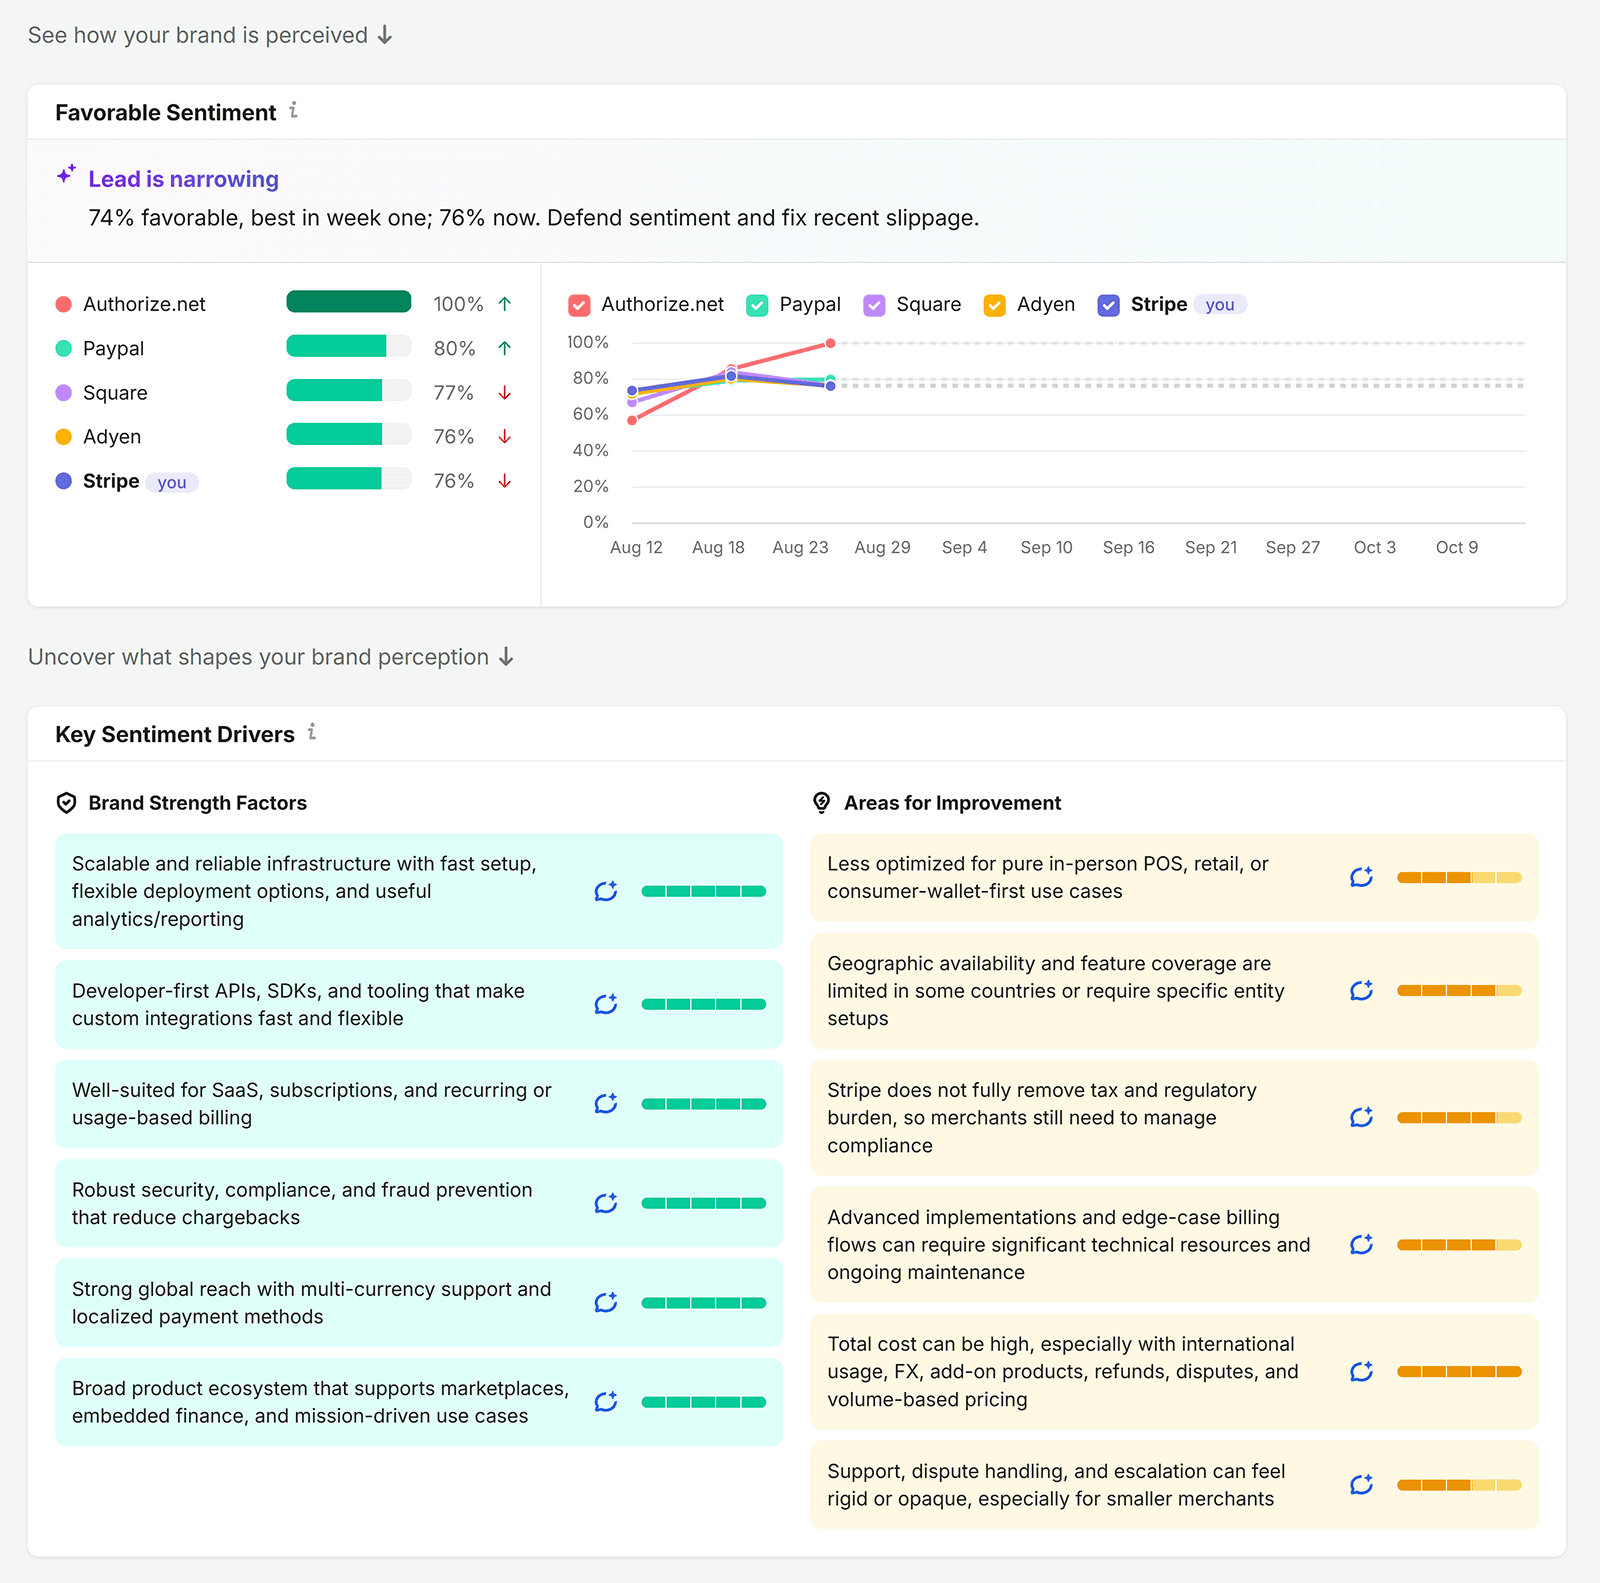The image size is (1600, 1583).
Task: Click the red Authorize.net color dot
Action: (x=64, y=304)
